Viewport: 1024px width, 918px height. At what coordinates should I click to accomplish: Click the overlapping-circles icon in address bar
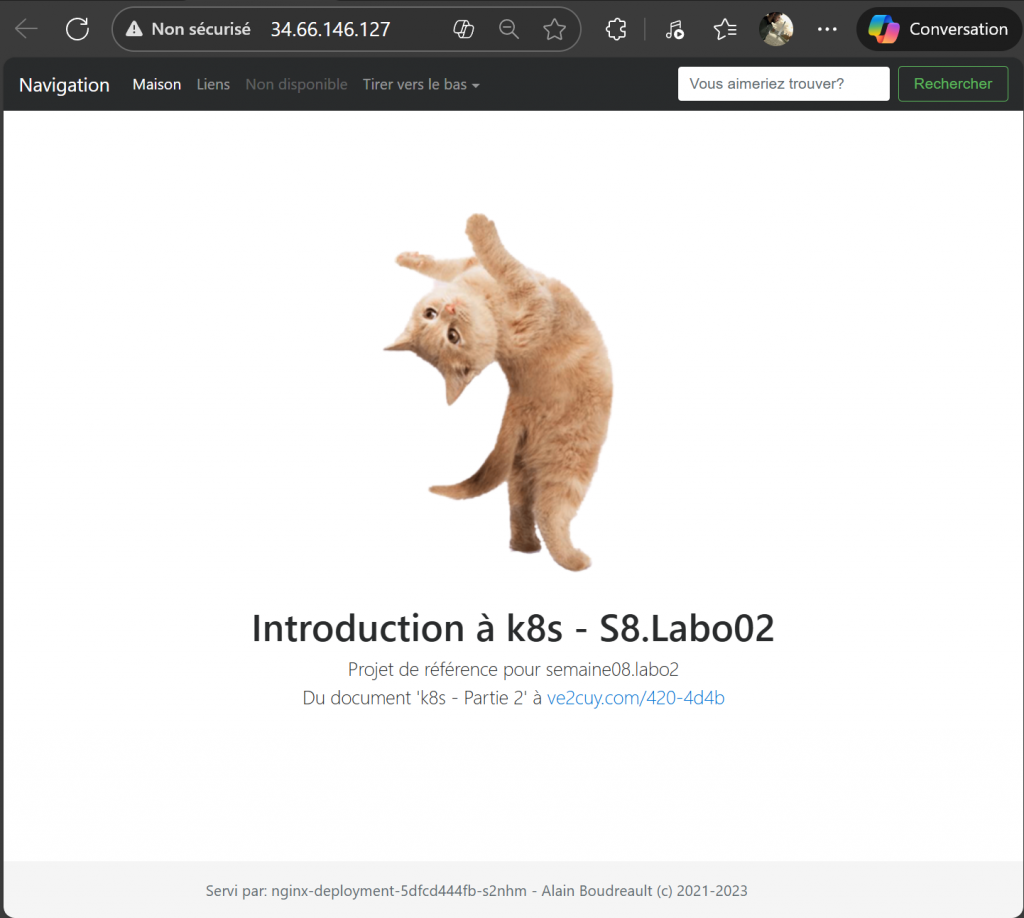pyautogui.click(x=463, y=29)
